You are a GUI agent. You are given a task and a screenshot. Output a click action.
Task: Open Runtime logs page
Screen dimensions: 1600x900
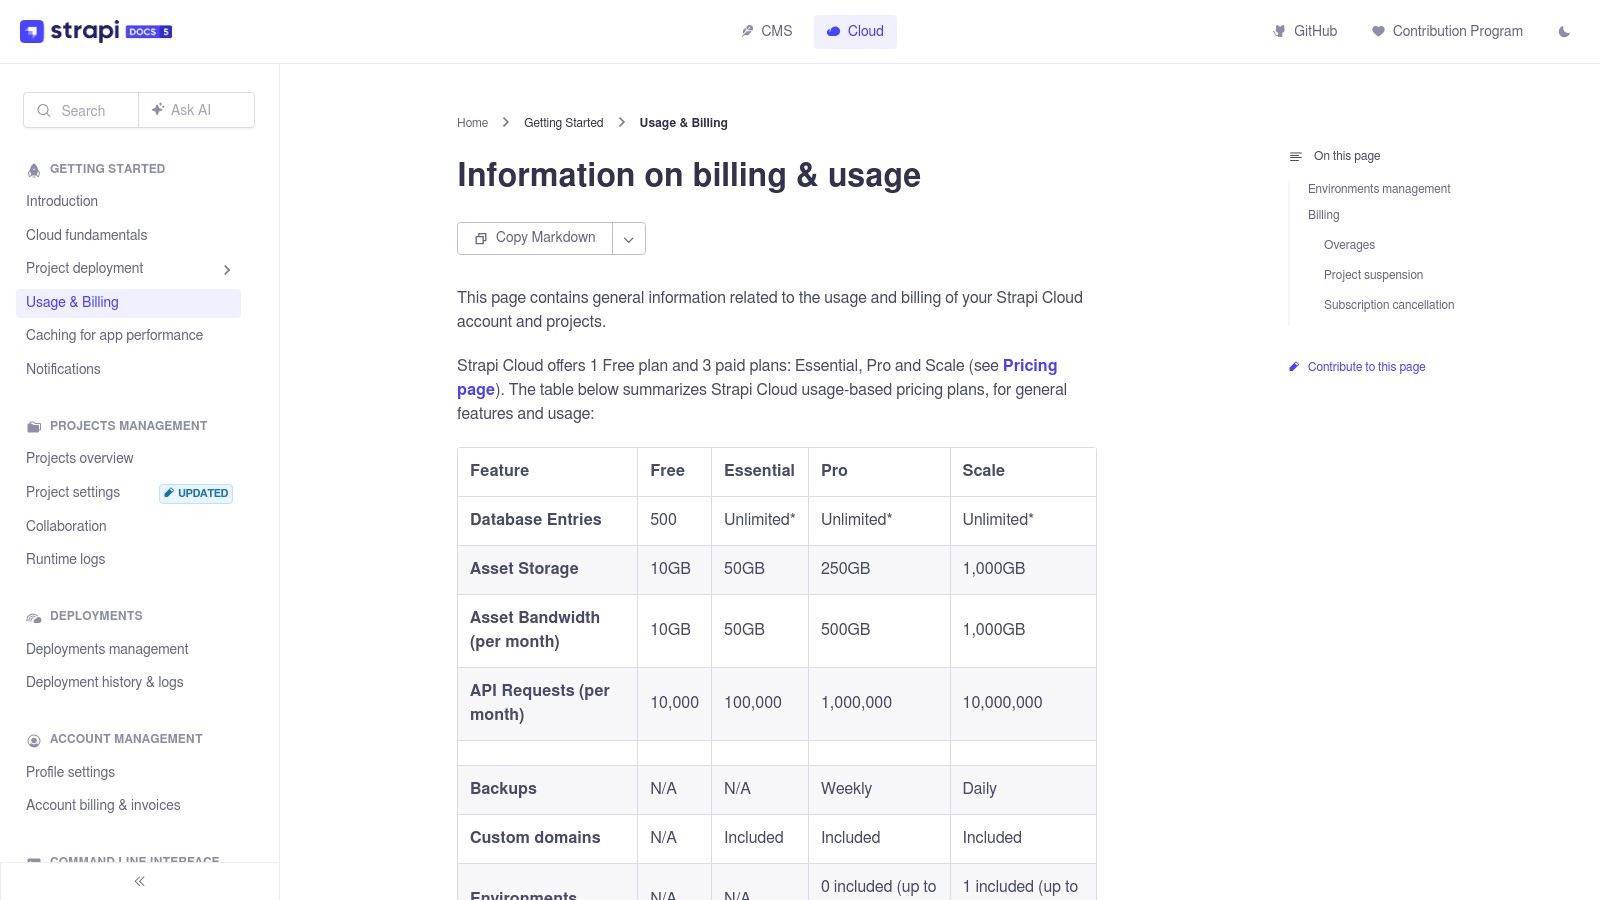coord(65,559)
